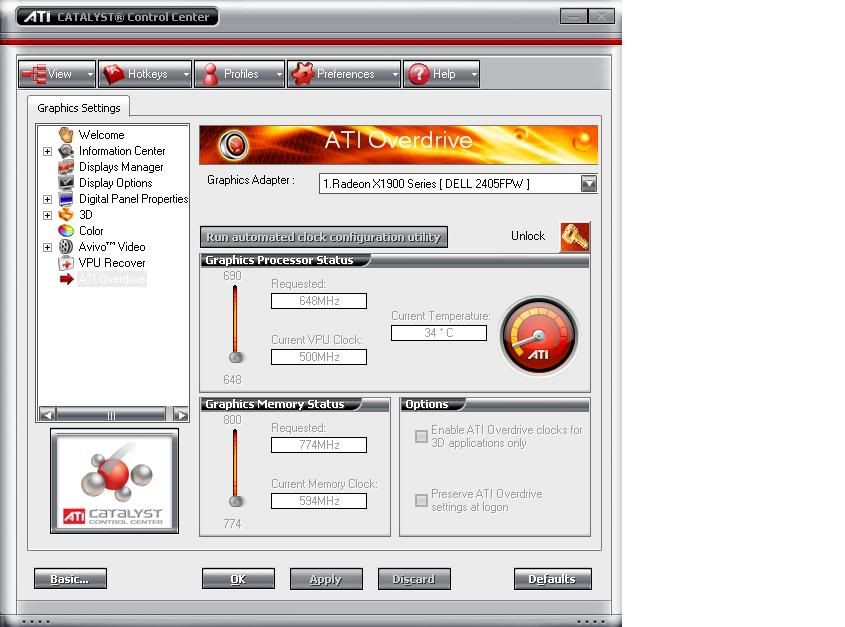The width and height of the screenshot is (845, 627).
Task: Enable Overdrive clocks for 3D applications only
Action: [421, 436]
